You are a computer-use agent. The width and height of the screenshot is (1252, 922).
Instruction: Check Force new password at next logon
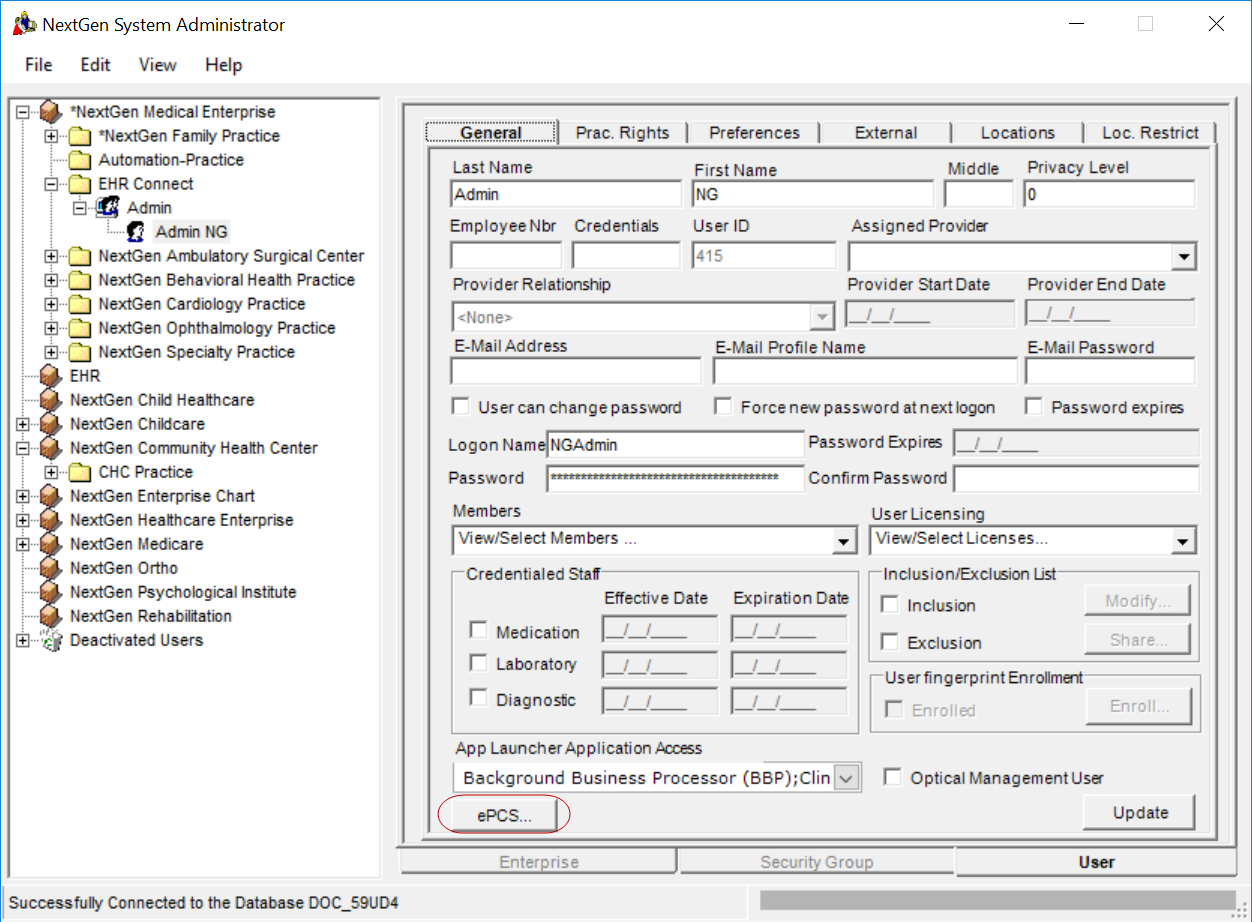(x=723, y=407)
